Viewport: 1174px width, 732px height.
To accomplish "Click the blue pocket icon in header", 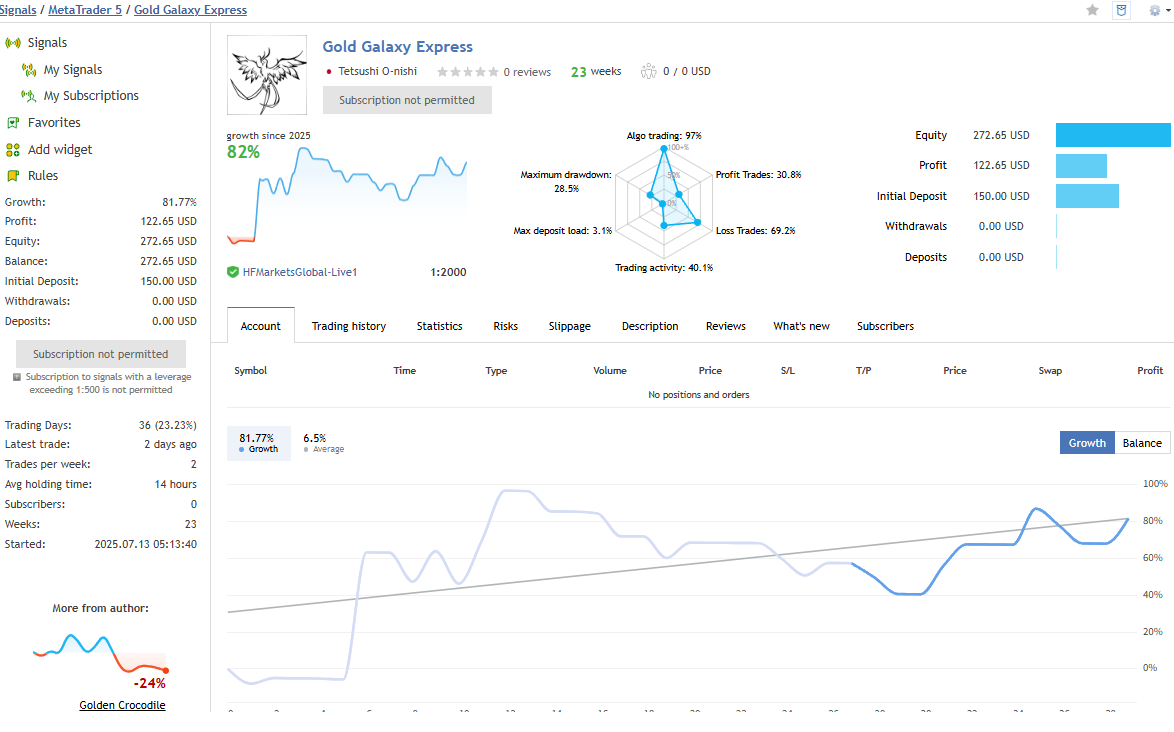I will tap(1122, 10).
